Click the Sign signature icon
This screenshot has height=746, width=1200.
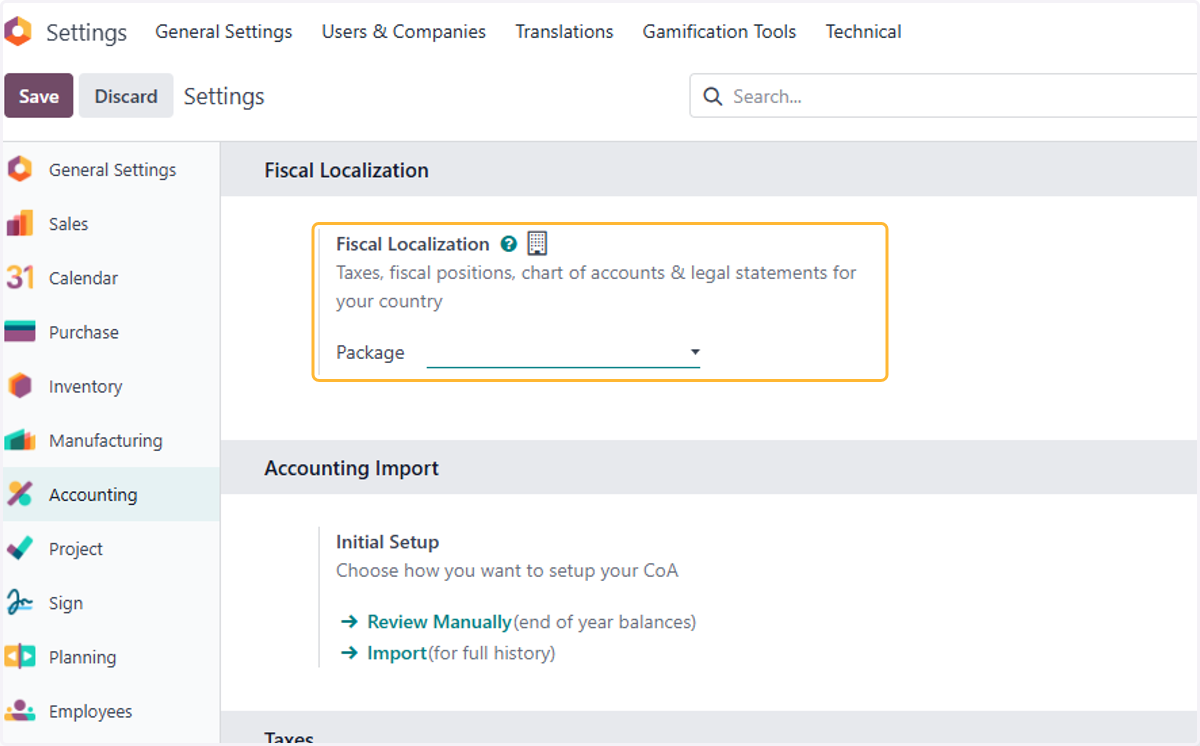pyautogui.click(x=20, y=602)
